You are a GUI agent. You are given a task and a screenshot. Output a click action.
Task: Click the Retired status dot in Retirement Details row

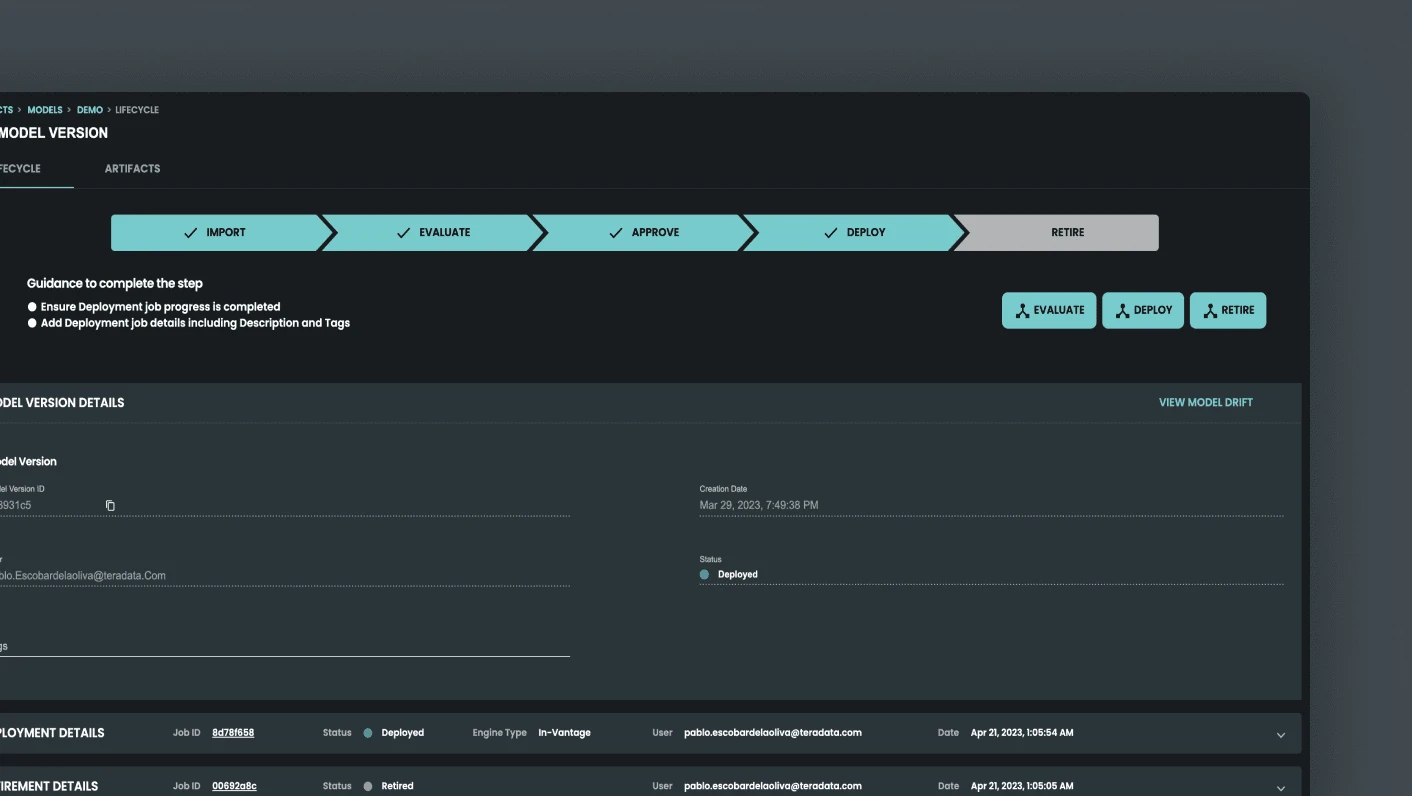point(368,786)
